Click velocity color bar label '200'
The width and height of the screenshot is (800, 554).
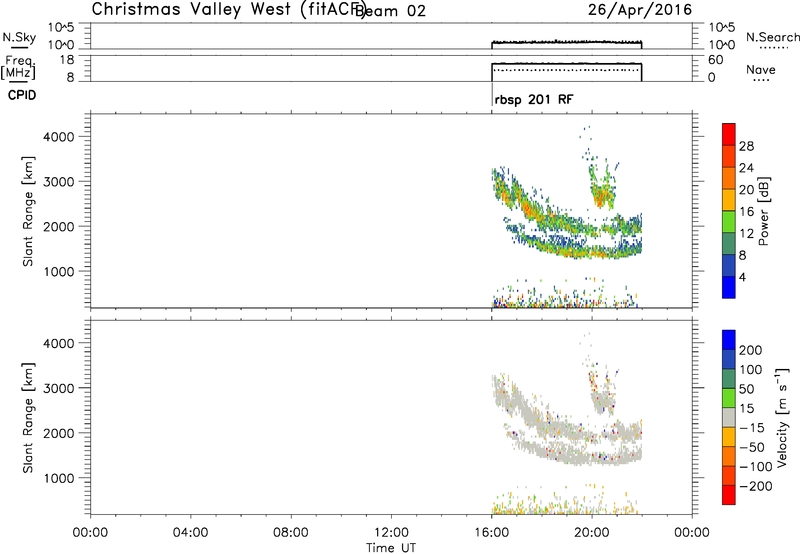(751, 350)
